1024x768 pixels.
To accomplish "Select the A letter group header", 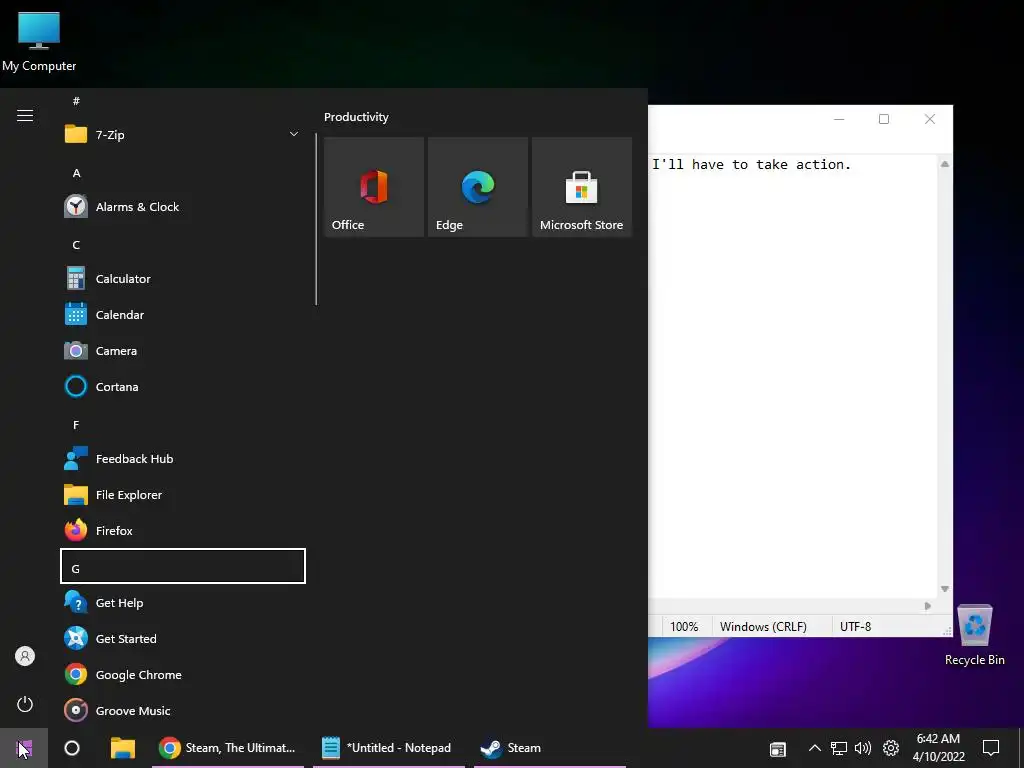I will pyautogui.click(x=182, y=173).
